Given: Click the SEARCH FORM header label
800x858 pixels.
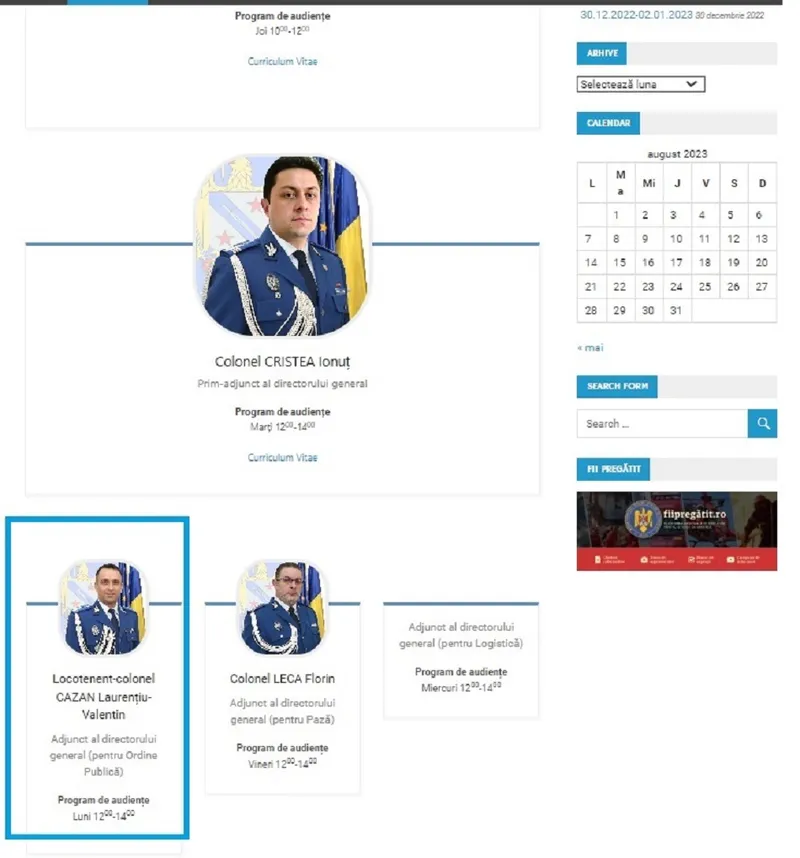Looking at the screenshot, I should pyautogui.click(x=617, y=386).
